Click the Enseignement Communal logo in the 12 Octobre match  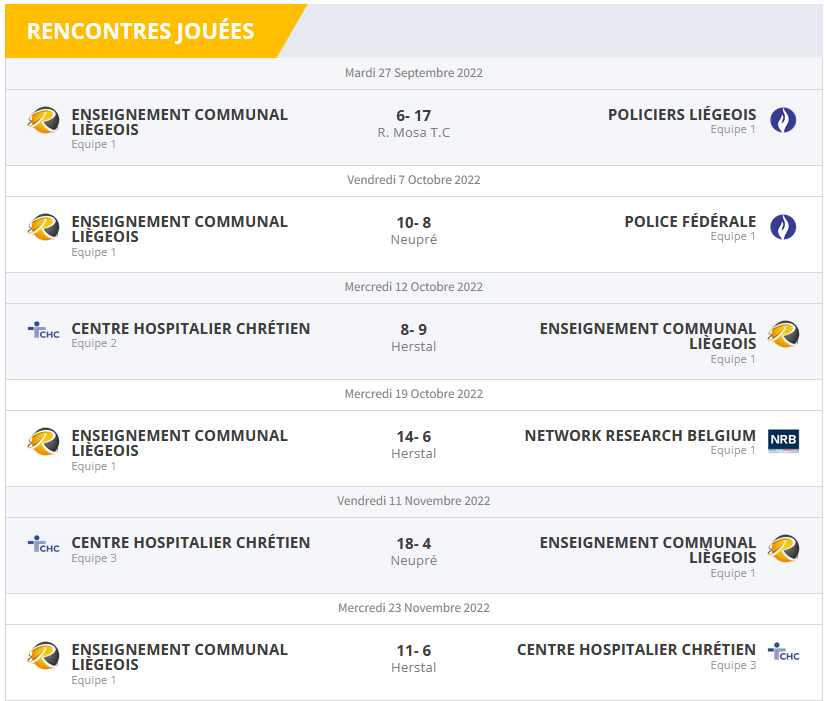pyautogui.click(x=783, y=334)
